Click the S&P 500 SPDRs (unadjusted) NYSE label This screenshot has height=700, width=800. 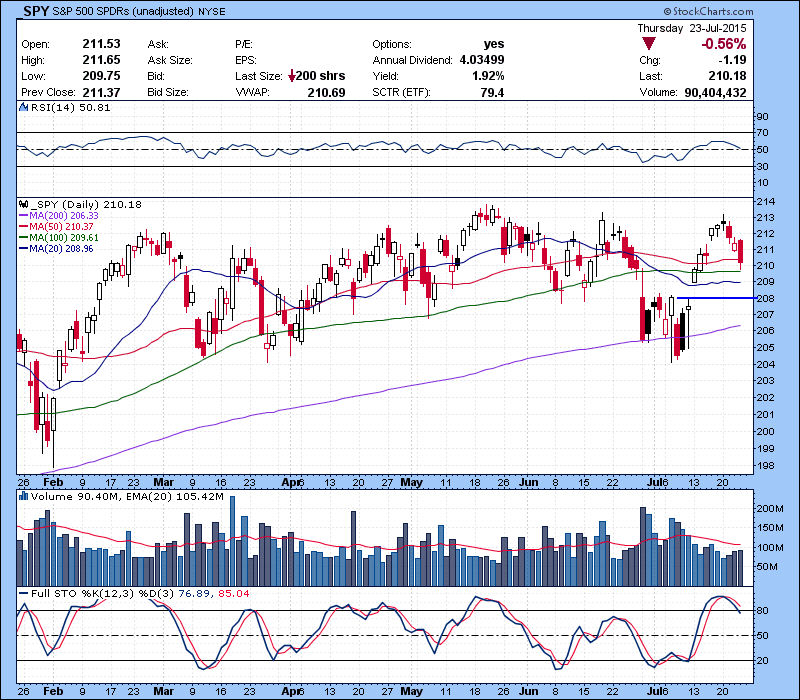click(x=139, y=11)
